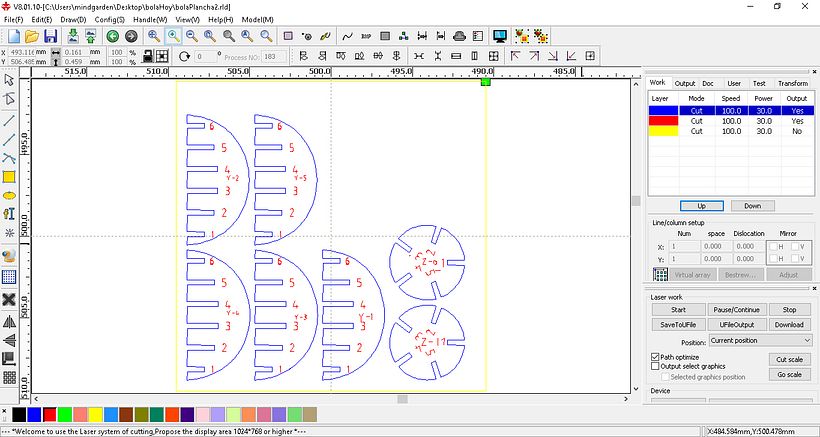Open the Model(M) menu
Screen dimensions: 820x437
click(257, 19)
